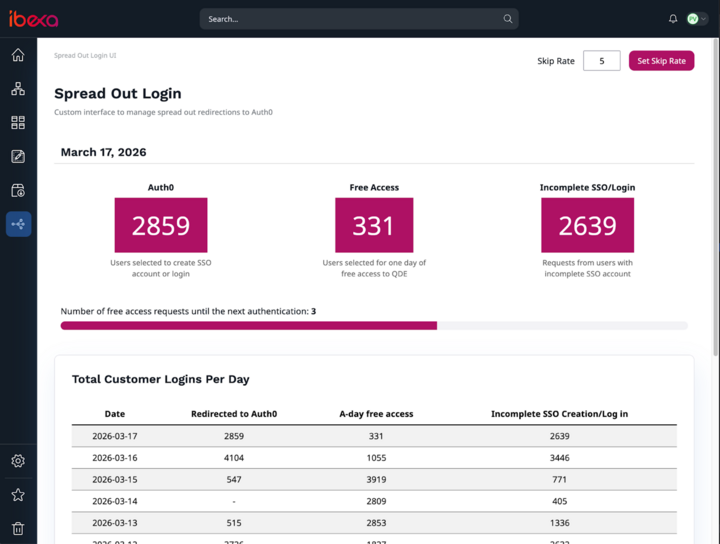Click the Set Skip Rate button

(661, 61)
